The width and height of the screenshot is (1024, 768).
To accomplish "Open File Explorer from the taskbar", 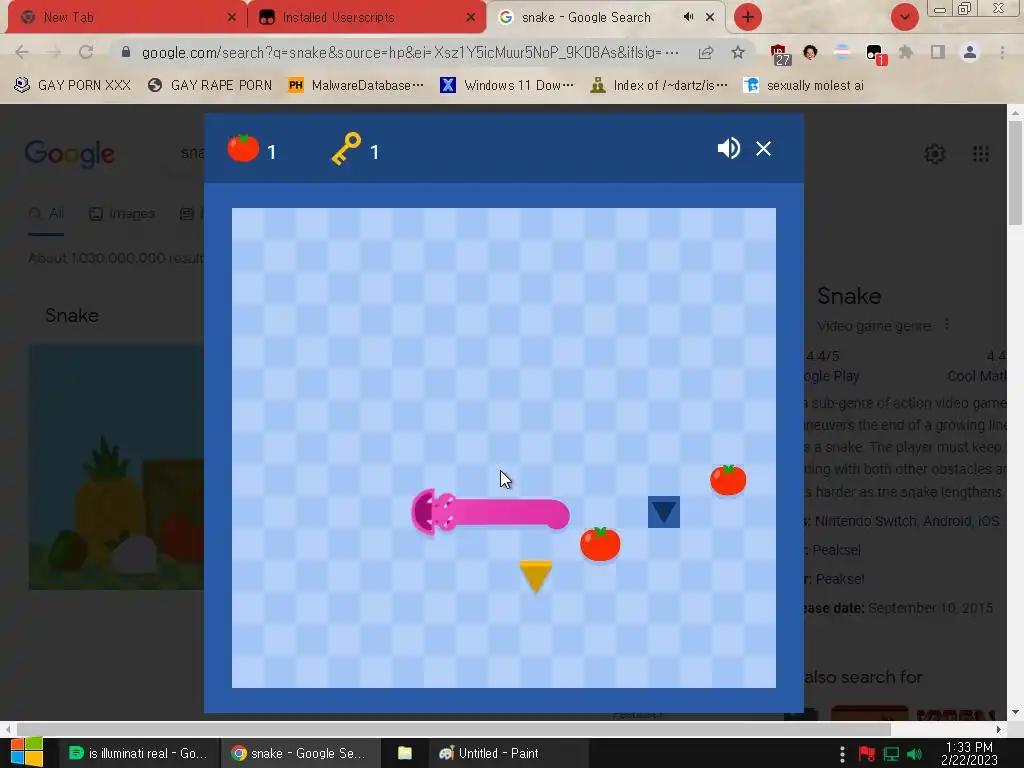I will point(405,753).
